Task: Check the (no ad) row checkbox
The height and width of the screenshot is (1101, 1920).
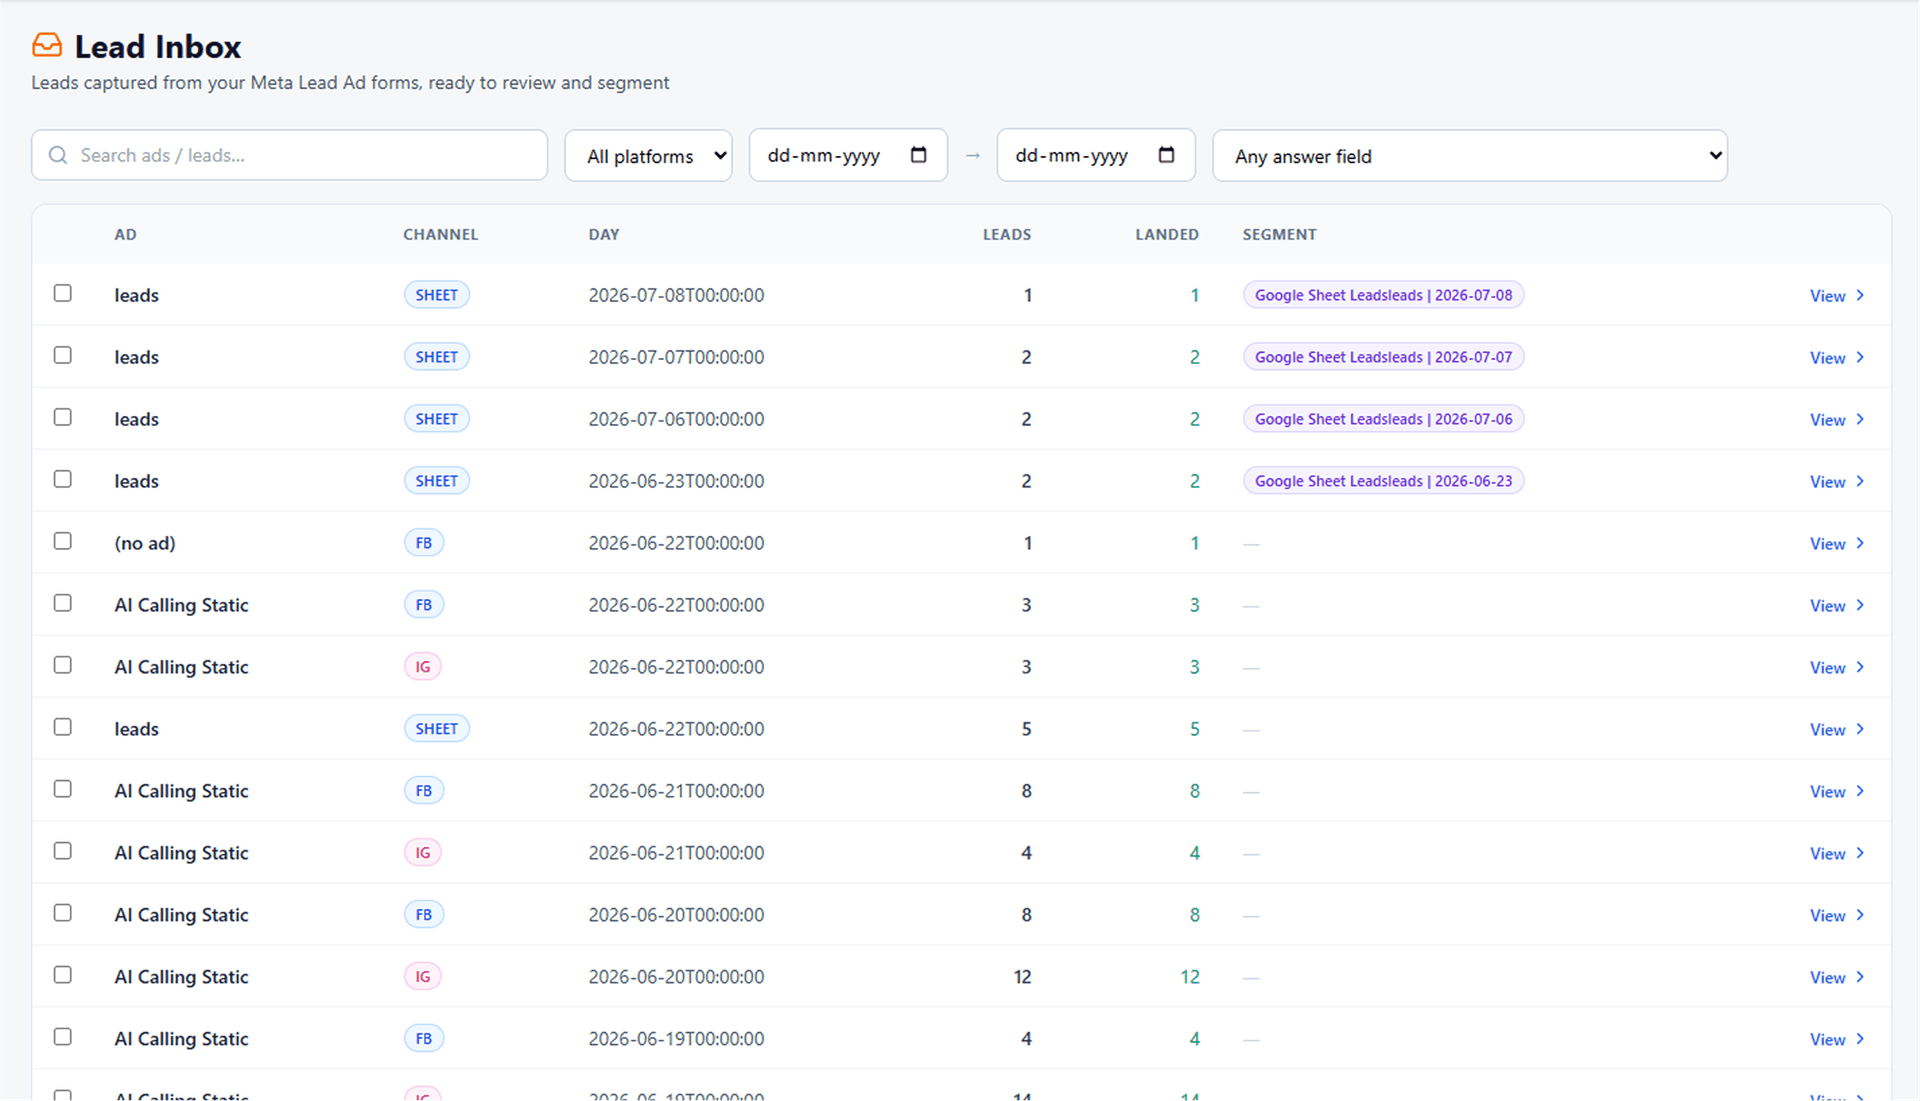Action: click(x=63, y=541)
